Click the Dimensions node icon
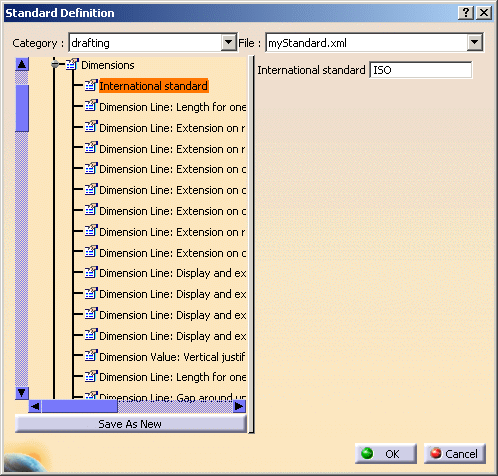Image resolution: width=498 pixels, height=476 pixels. pos(72,64)
